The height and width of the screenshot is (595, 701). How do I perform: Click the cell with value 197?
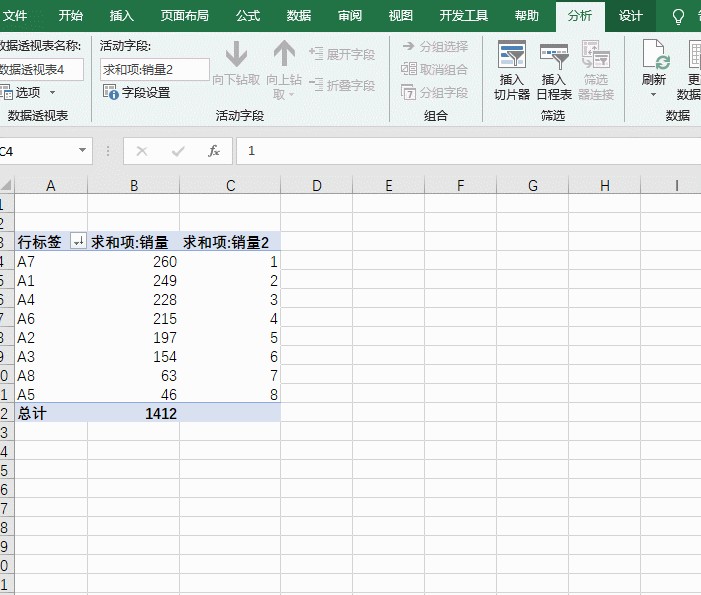pos(134,337)
